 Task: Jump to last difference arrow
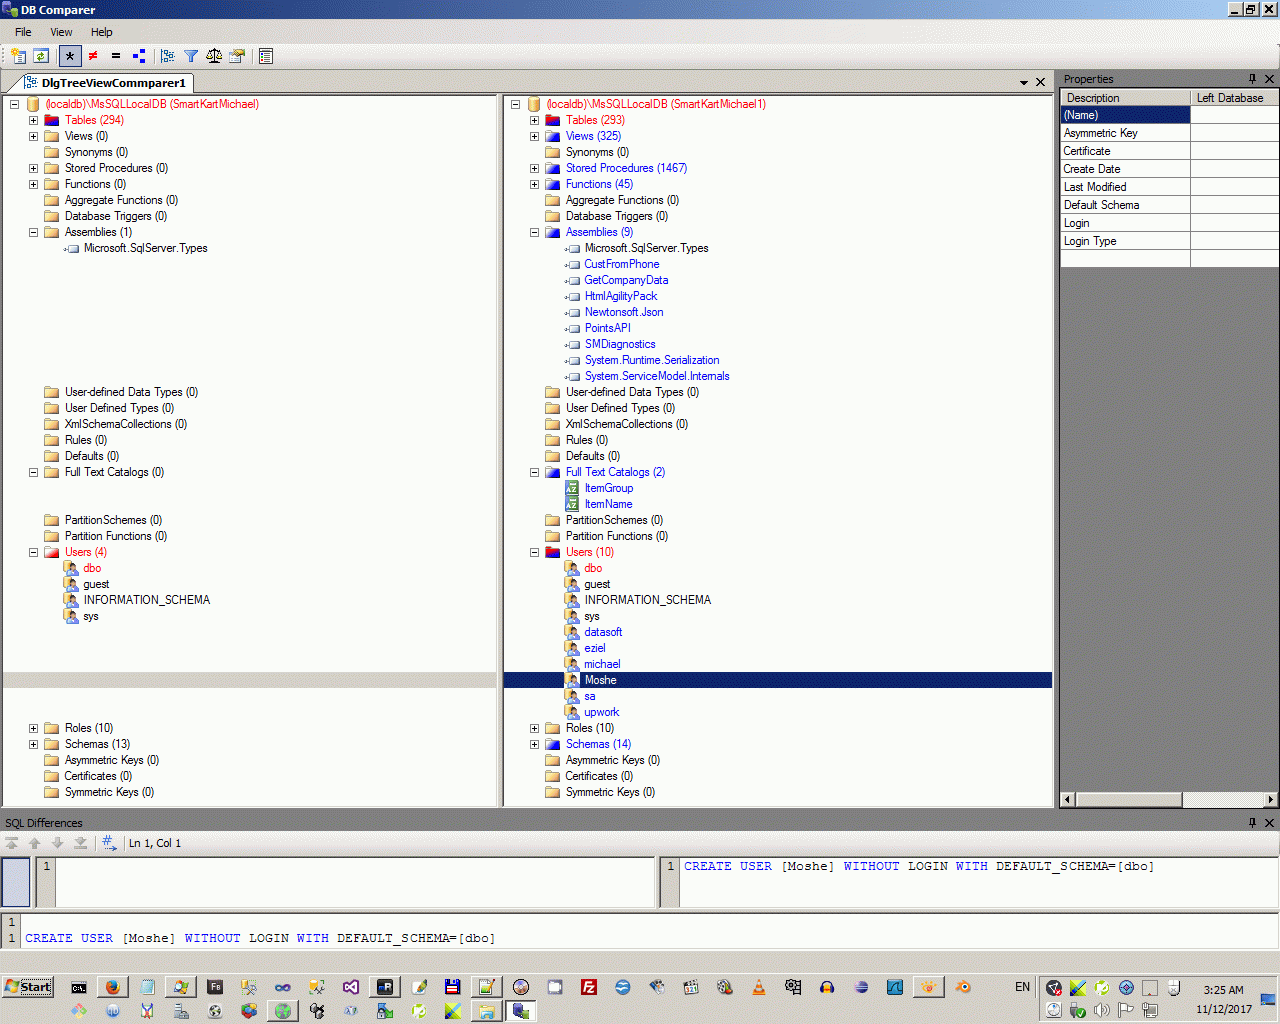81,843
